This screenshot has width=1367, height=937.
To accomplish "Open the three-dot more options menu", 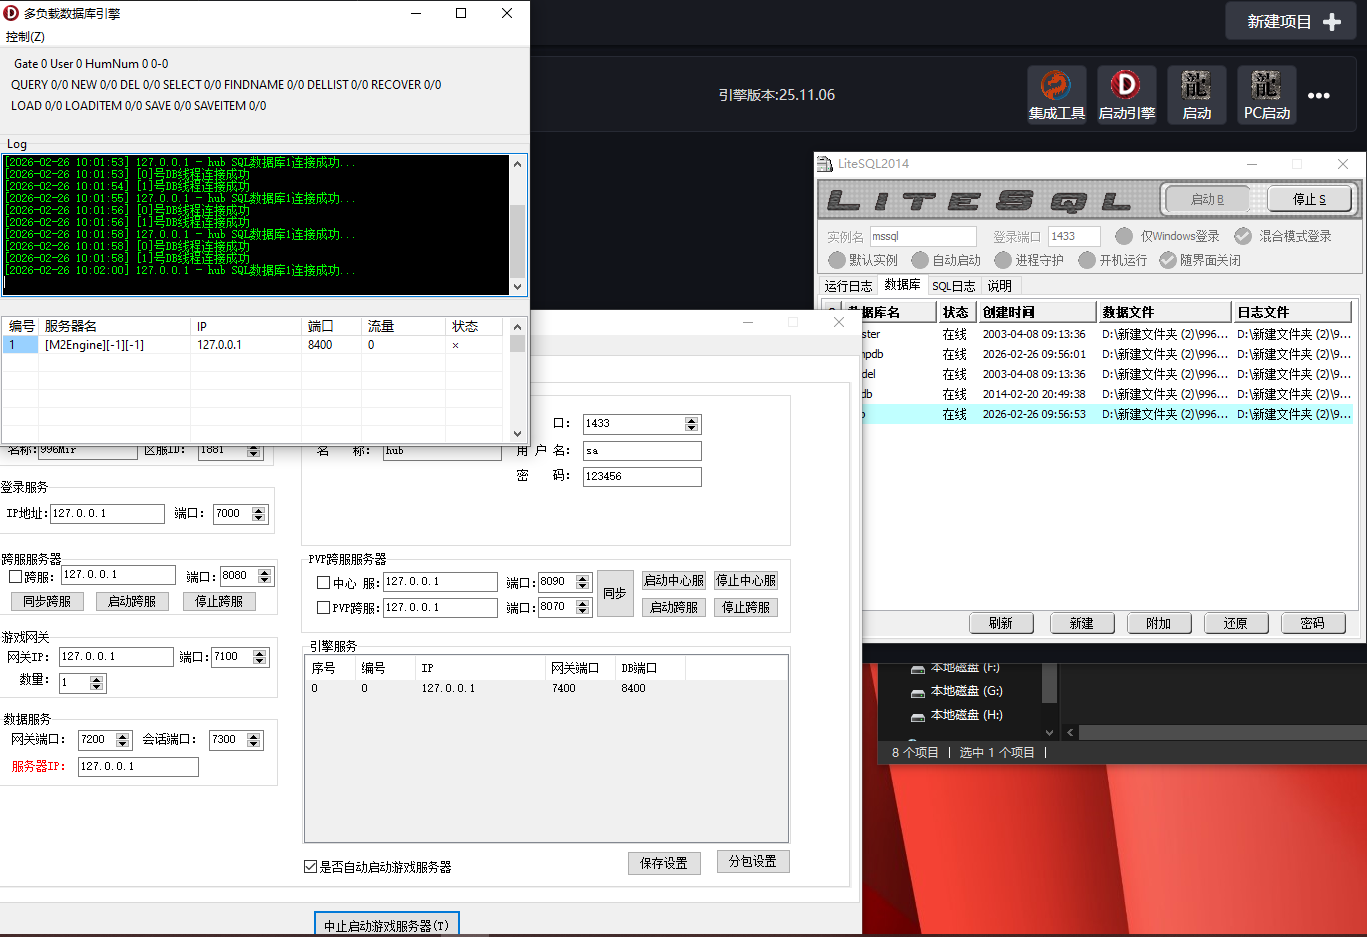I will (x=1319, y=96).
